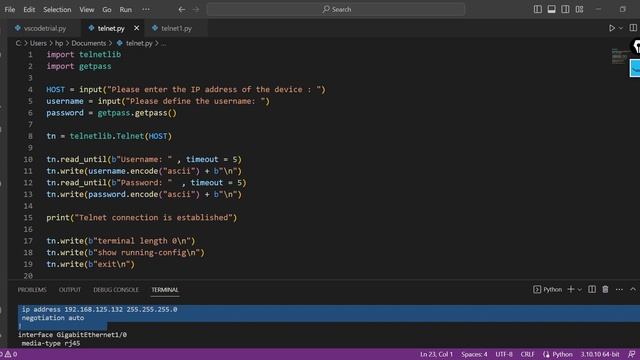Screen dimensions: 640x360
Task: Click 'negotiation auto' in terminal output
Action: pos(53,318)
